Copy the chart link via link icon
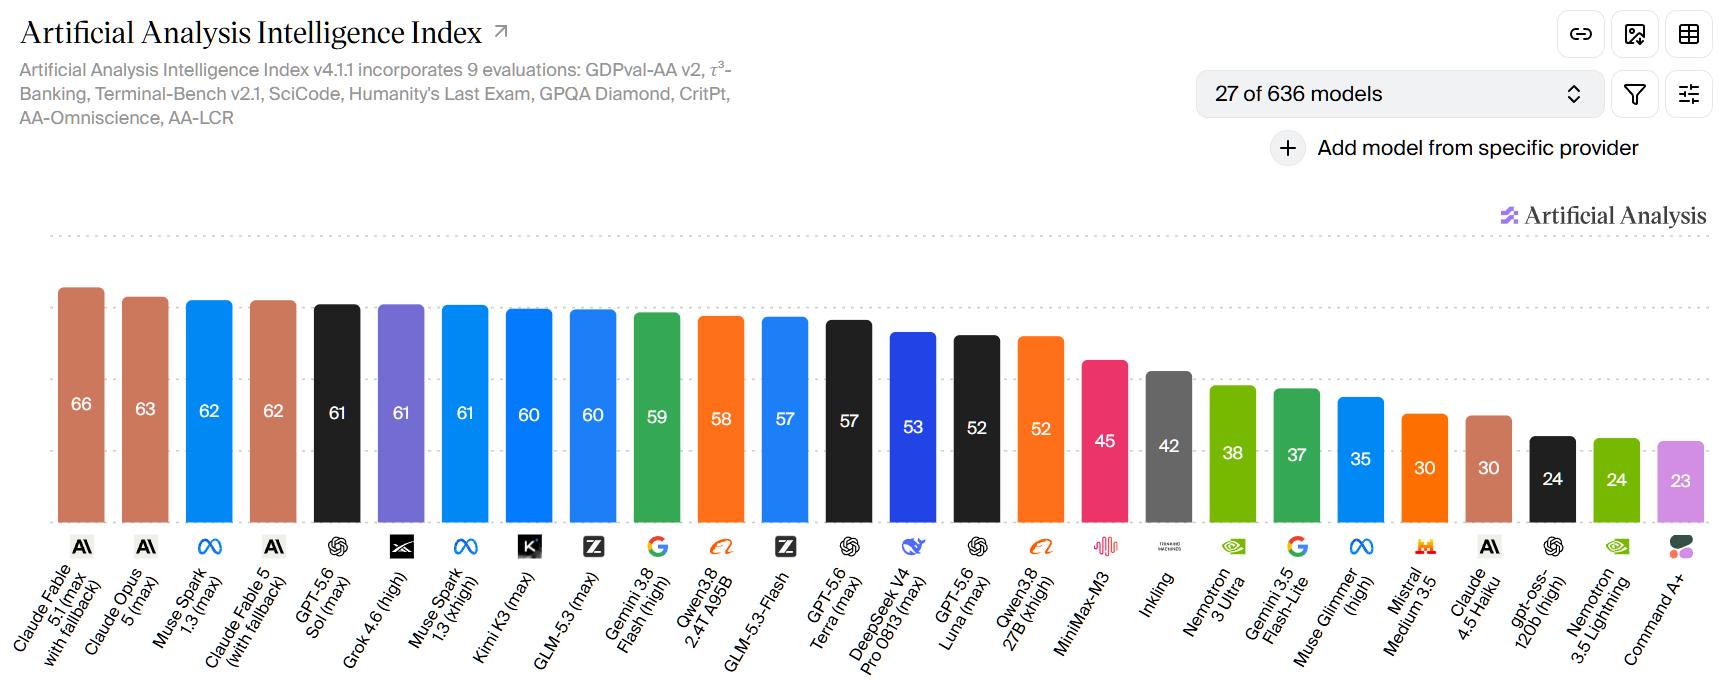Screen dimensions: 1728x685 click(1581, 34)
